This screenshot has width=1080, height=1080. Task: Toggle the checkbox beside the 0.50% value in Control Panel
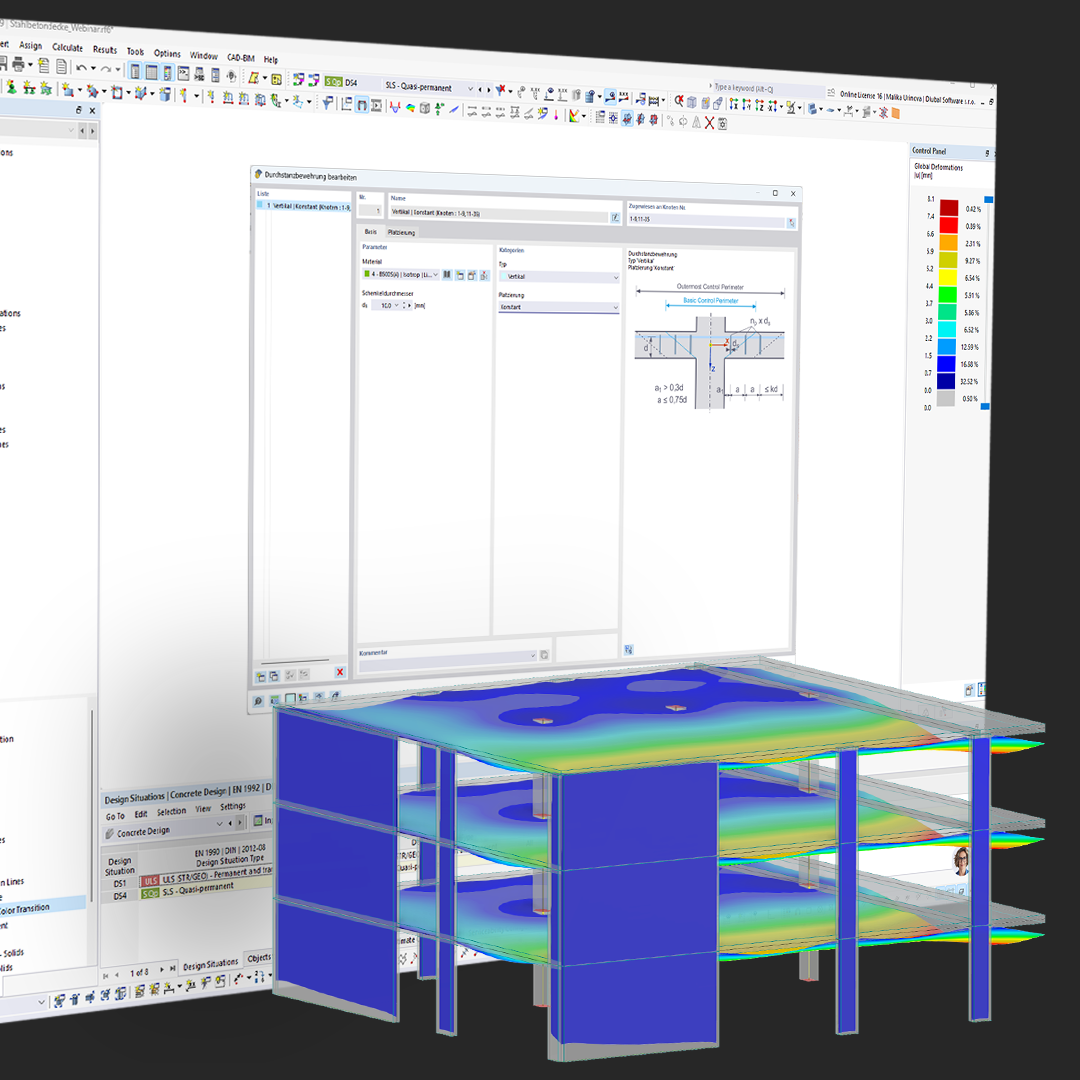click(x=985, y=407)
